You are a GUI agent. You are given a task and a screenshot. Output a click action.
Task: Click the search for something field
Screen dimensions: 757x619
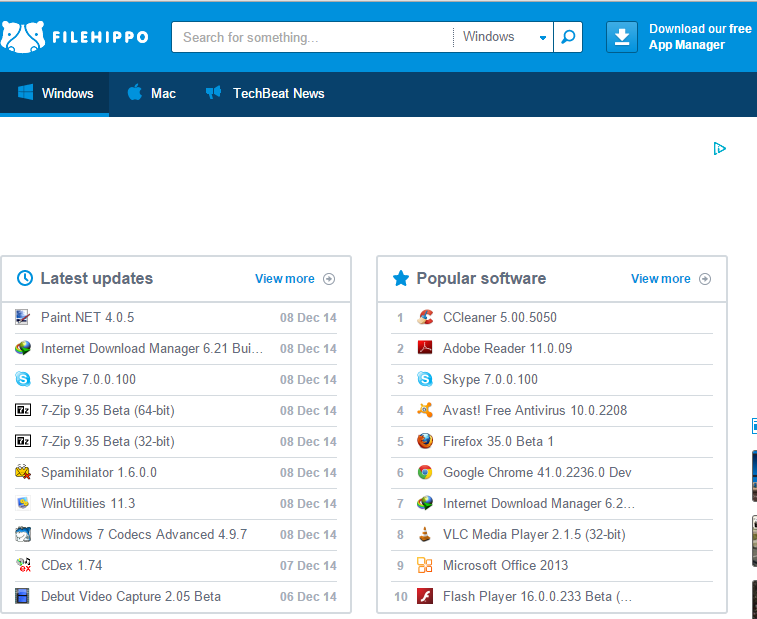[313, 37]
